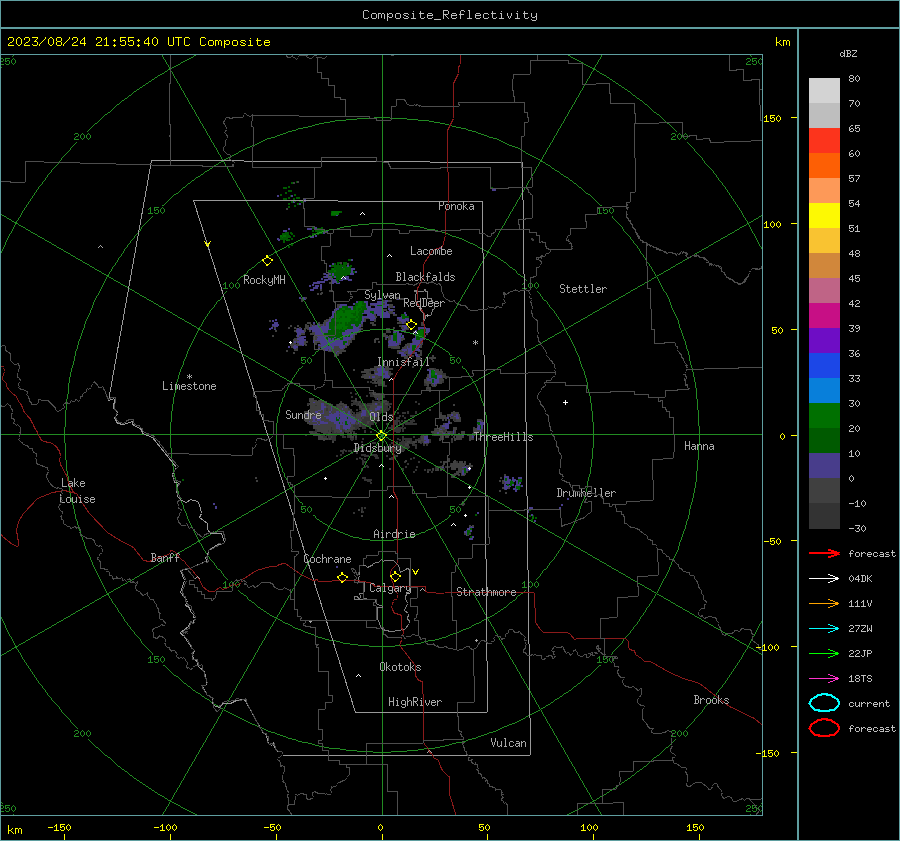The image size is (900, 841).
Task: Click the Sundre city label
Action: [303, 414]
